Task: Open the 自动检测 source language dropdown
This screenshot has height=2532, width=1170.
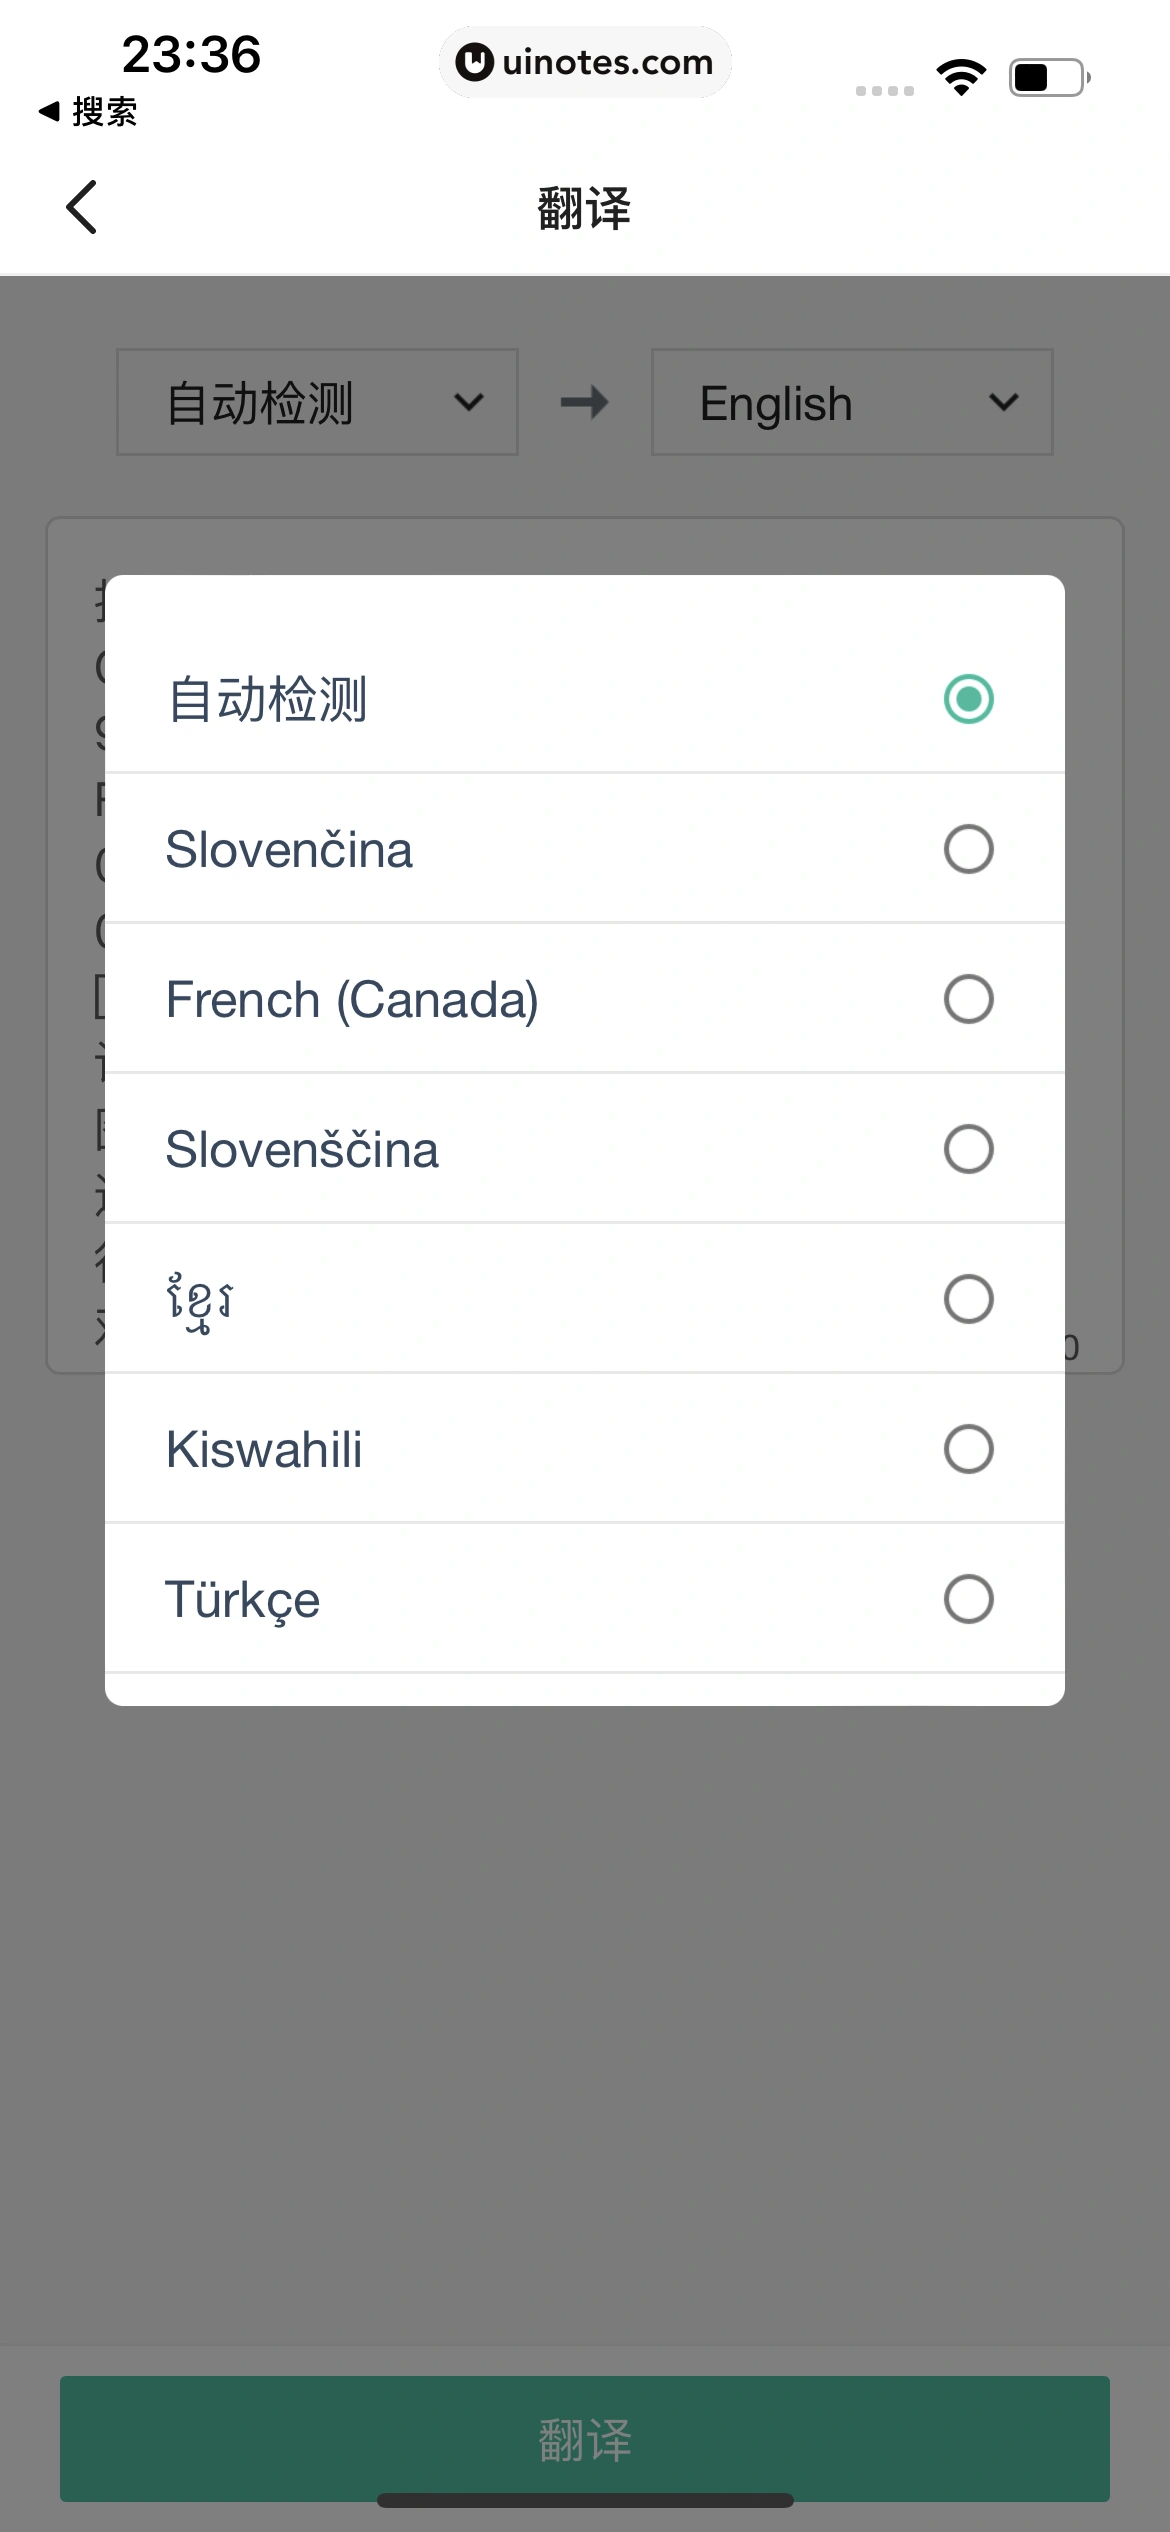Action: [317, 403]
